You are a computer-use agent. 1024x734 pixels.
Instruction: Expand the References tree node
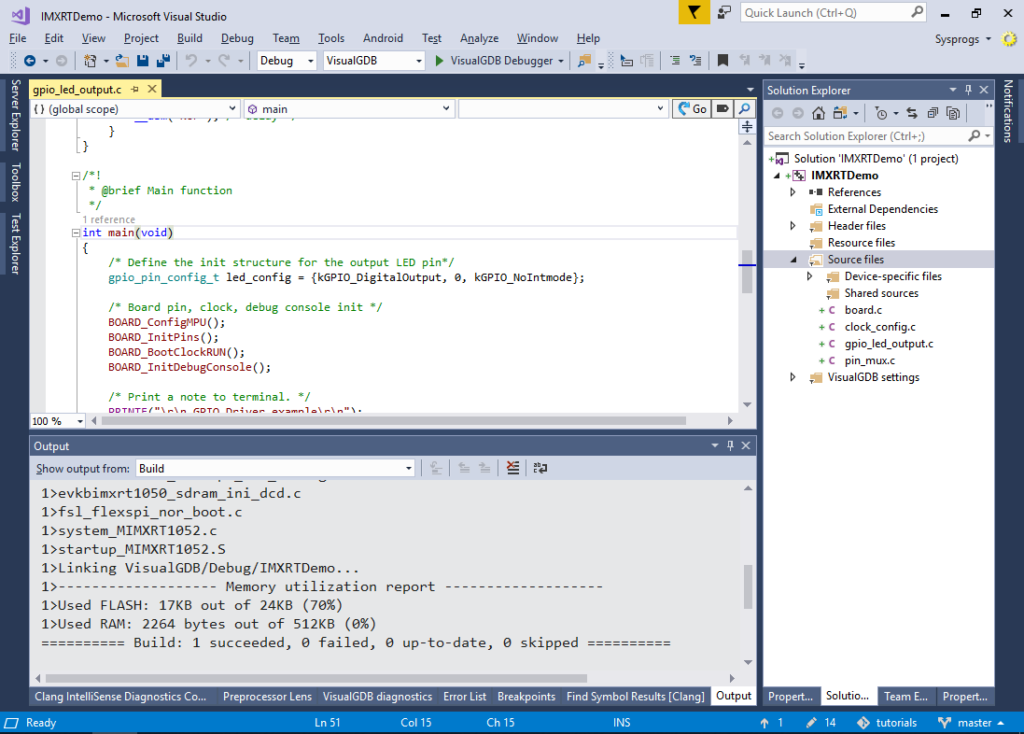point(793,192)
